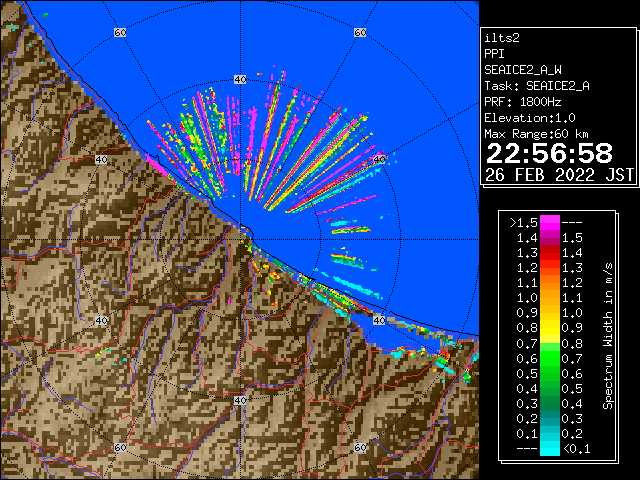Click the ">1.5" legend label
Viewport: 640px width, 480px height.
point(524,223)
